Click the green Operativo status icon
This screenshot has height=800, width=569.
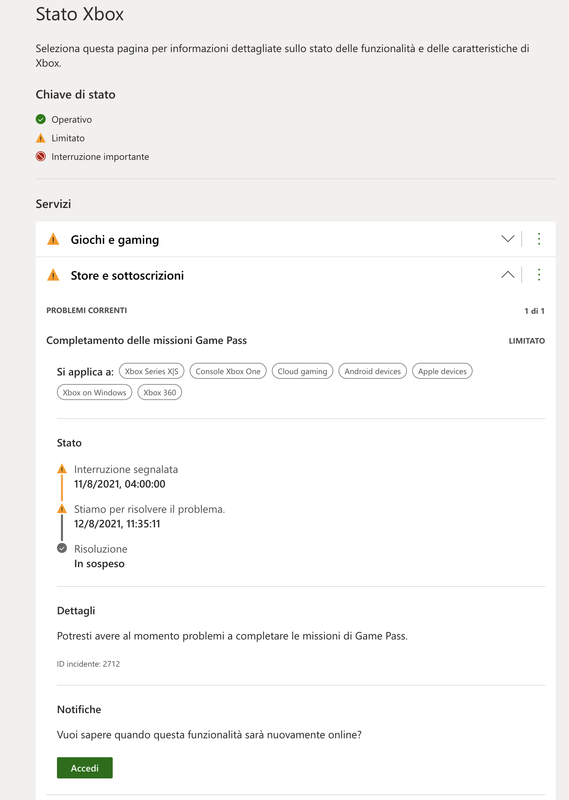click(41, 119)
